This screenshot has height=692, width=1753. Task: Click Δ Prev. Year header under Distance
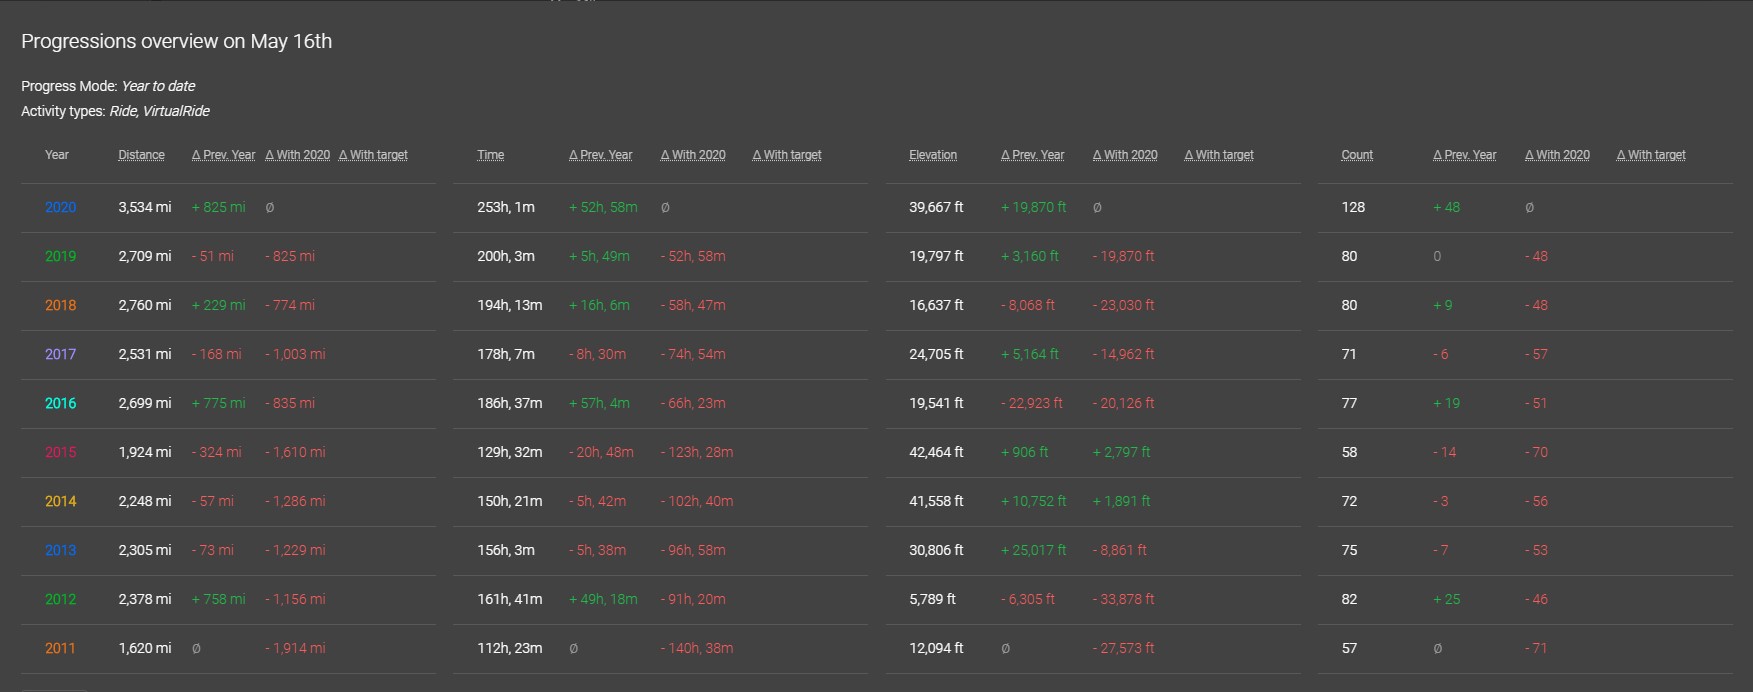pyautogui.click(x=223, y=155)
